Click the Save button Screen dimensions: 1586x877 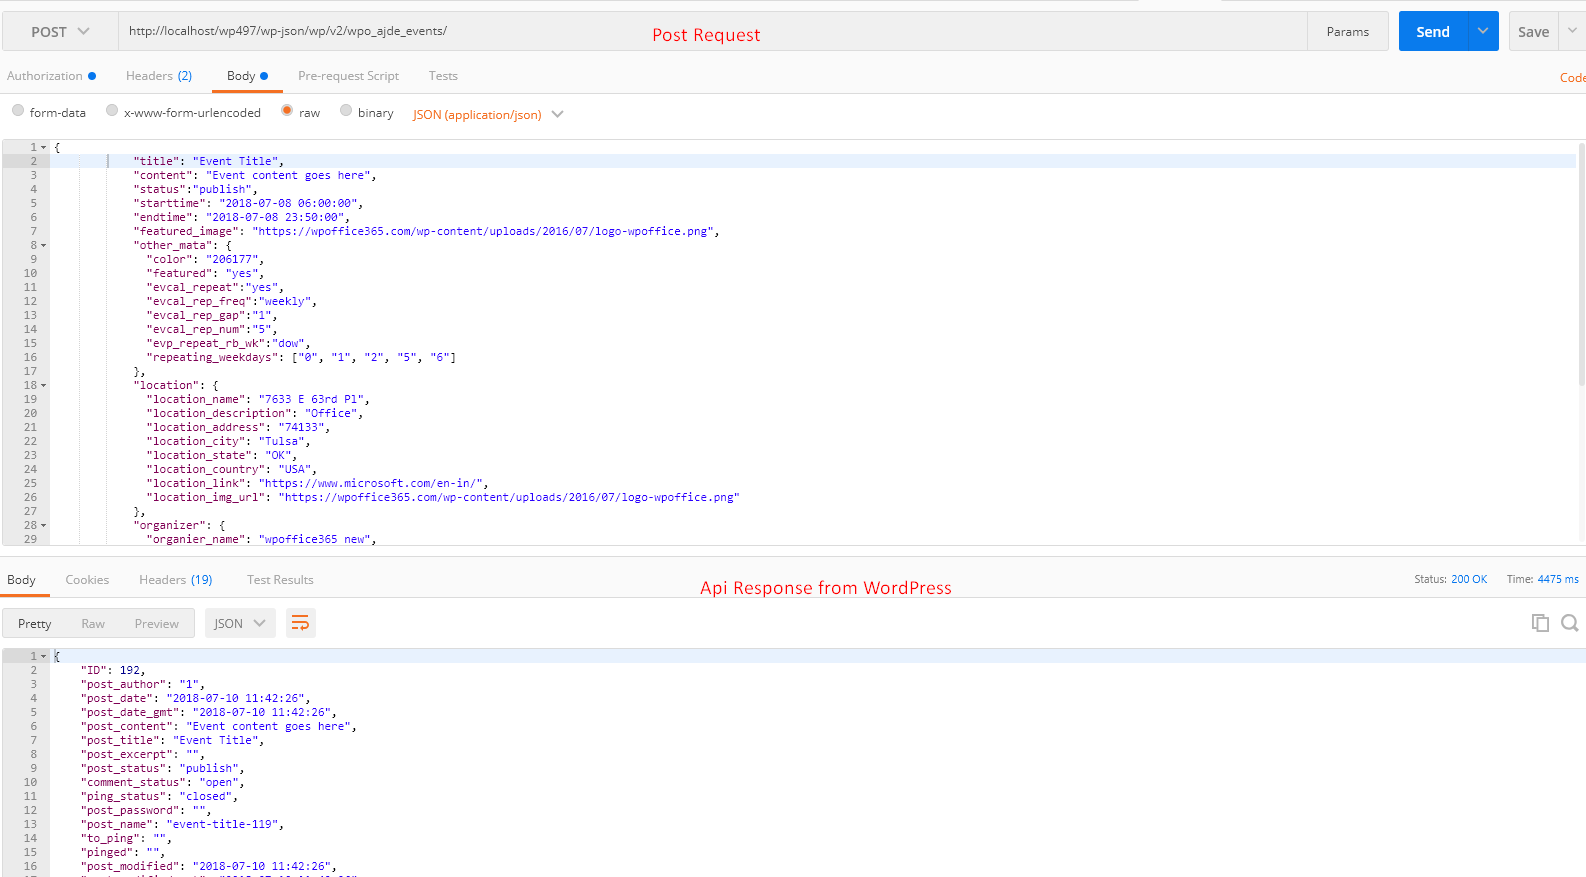(x=1533, y=31)
